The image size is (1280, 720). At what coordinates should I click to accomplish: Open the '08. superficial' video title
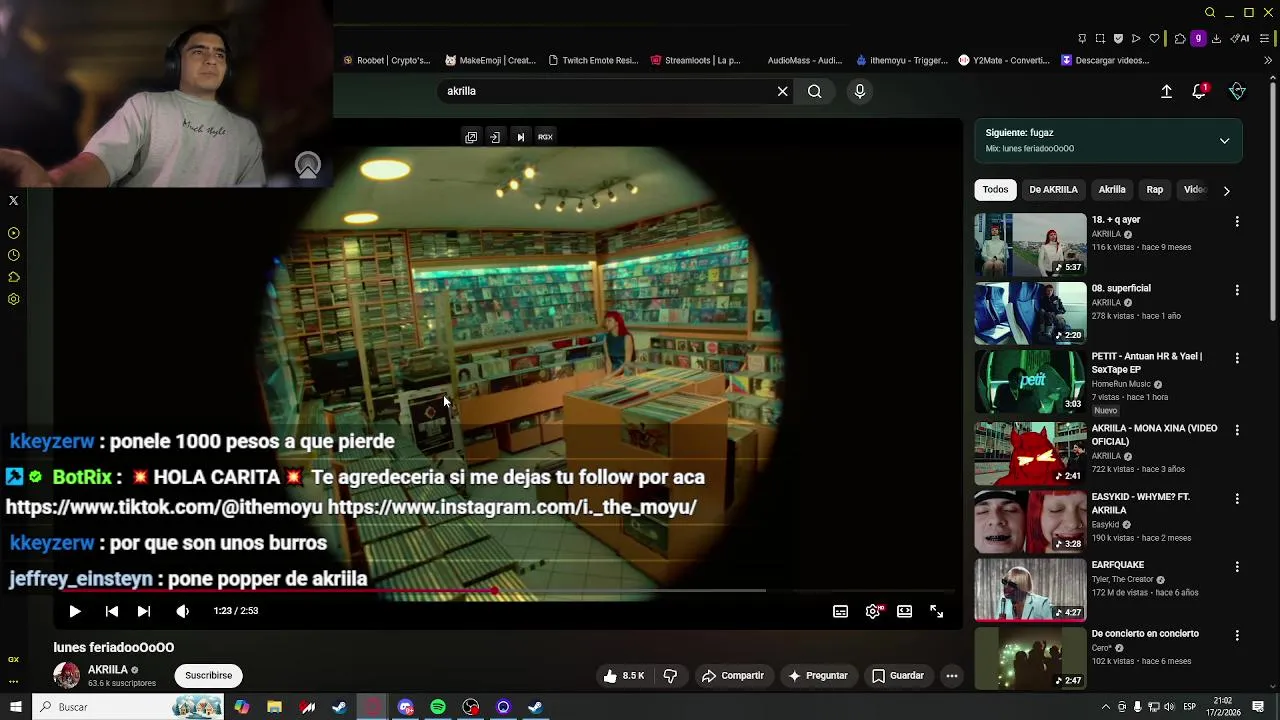1121,288
